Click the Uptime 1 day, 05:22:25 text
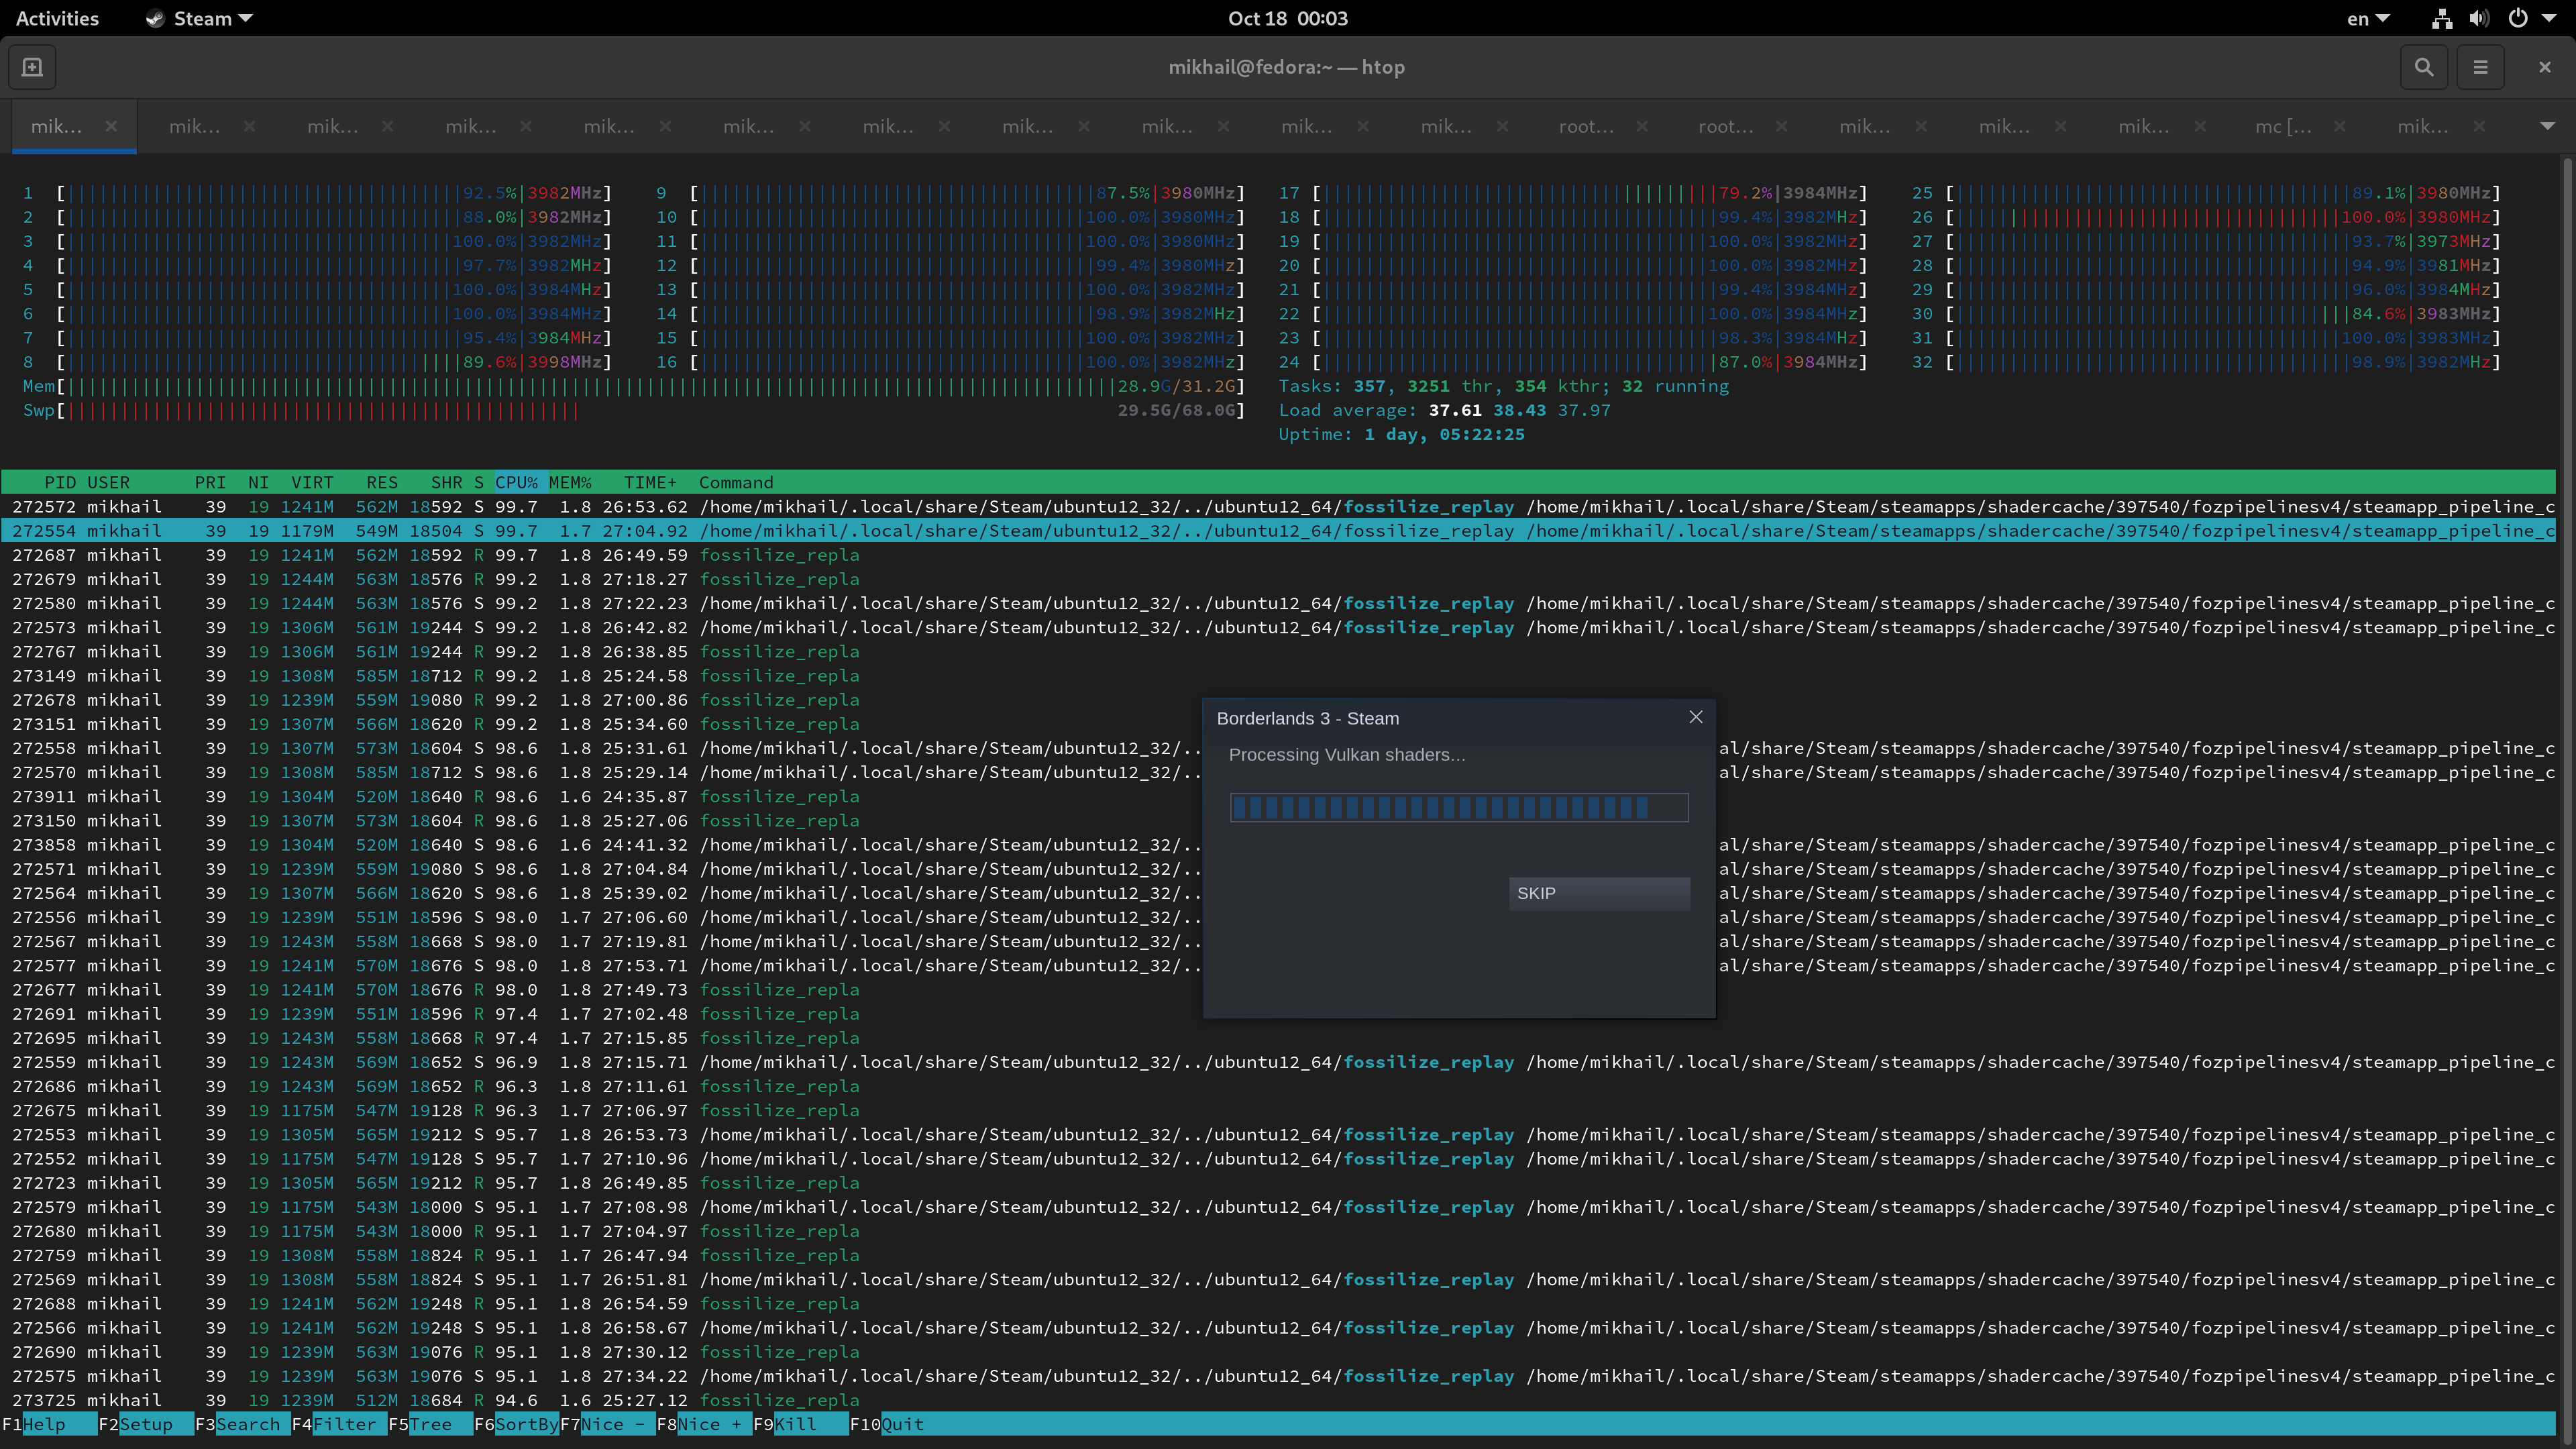Viewport: 2576px width, 1449px height. pos(1402,434)
